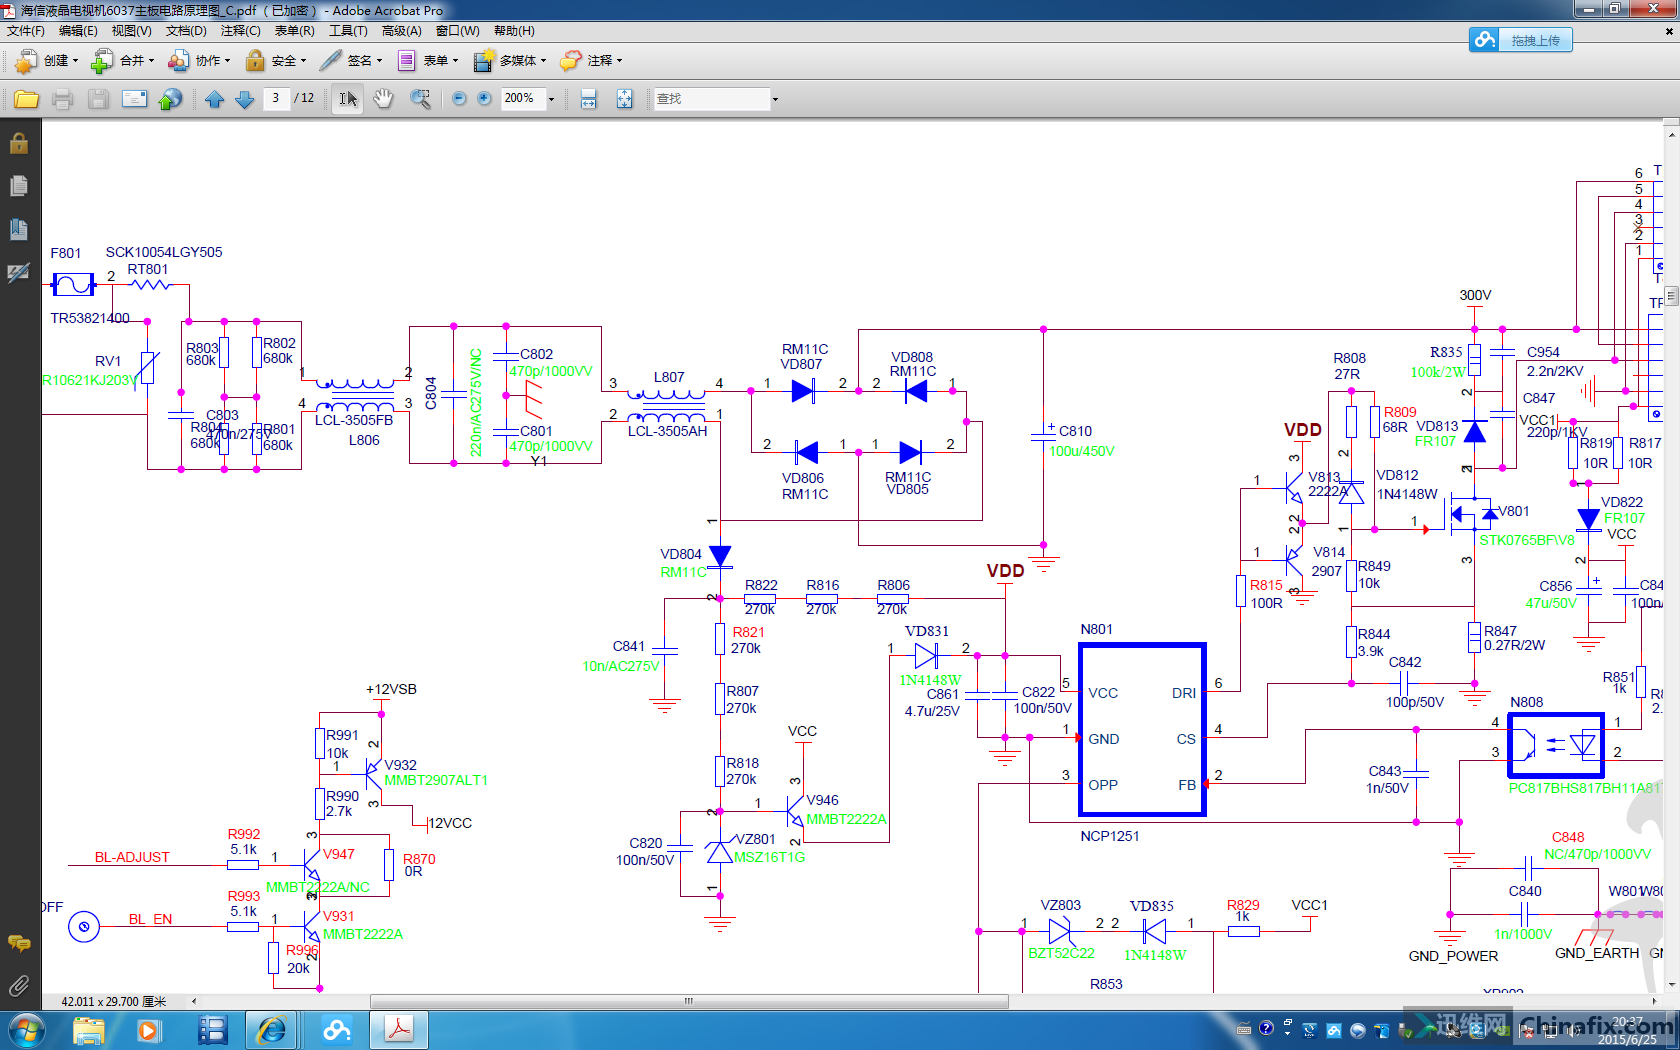Click the Fit One Full Page icon

point(624,99)
